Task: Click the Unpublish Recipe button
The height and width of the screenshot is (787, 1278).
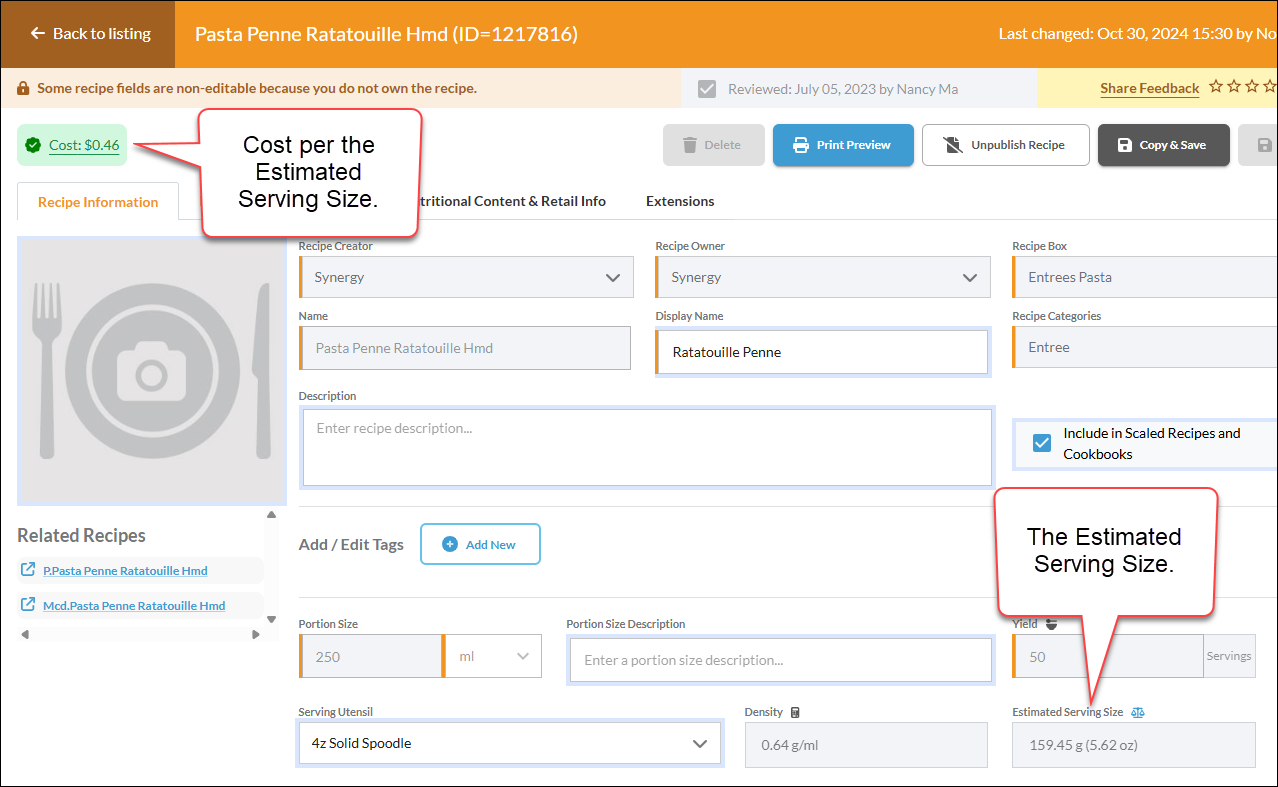Action: click(1005, 145)
